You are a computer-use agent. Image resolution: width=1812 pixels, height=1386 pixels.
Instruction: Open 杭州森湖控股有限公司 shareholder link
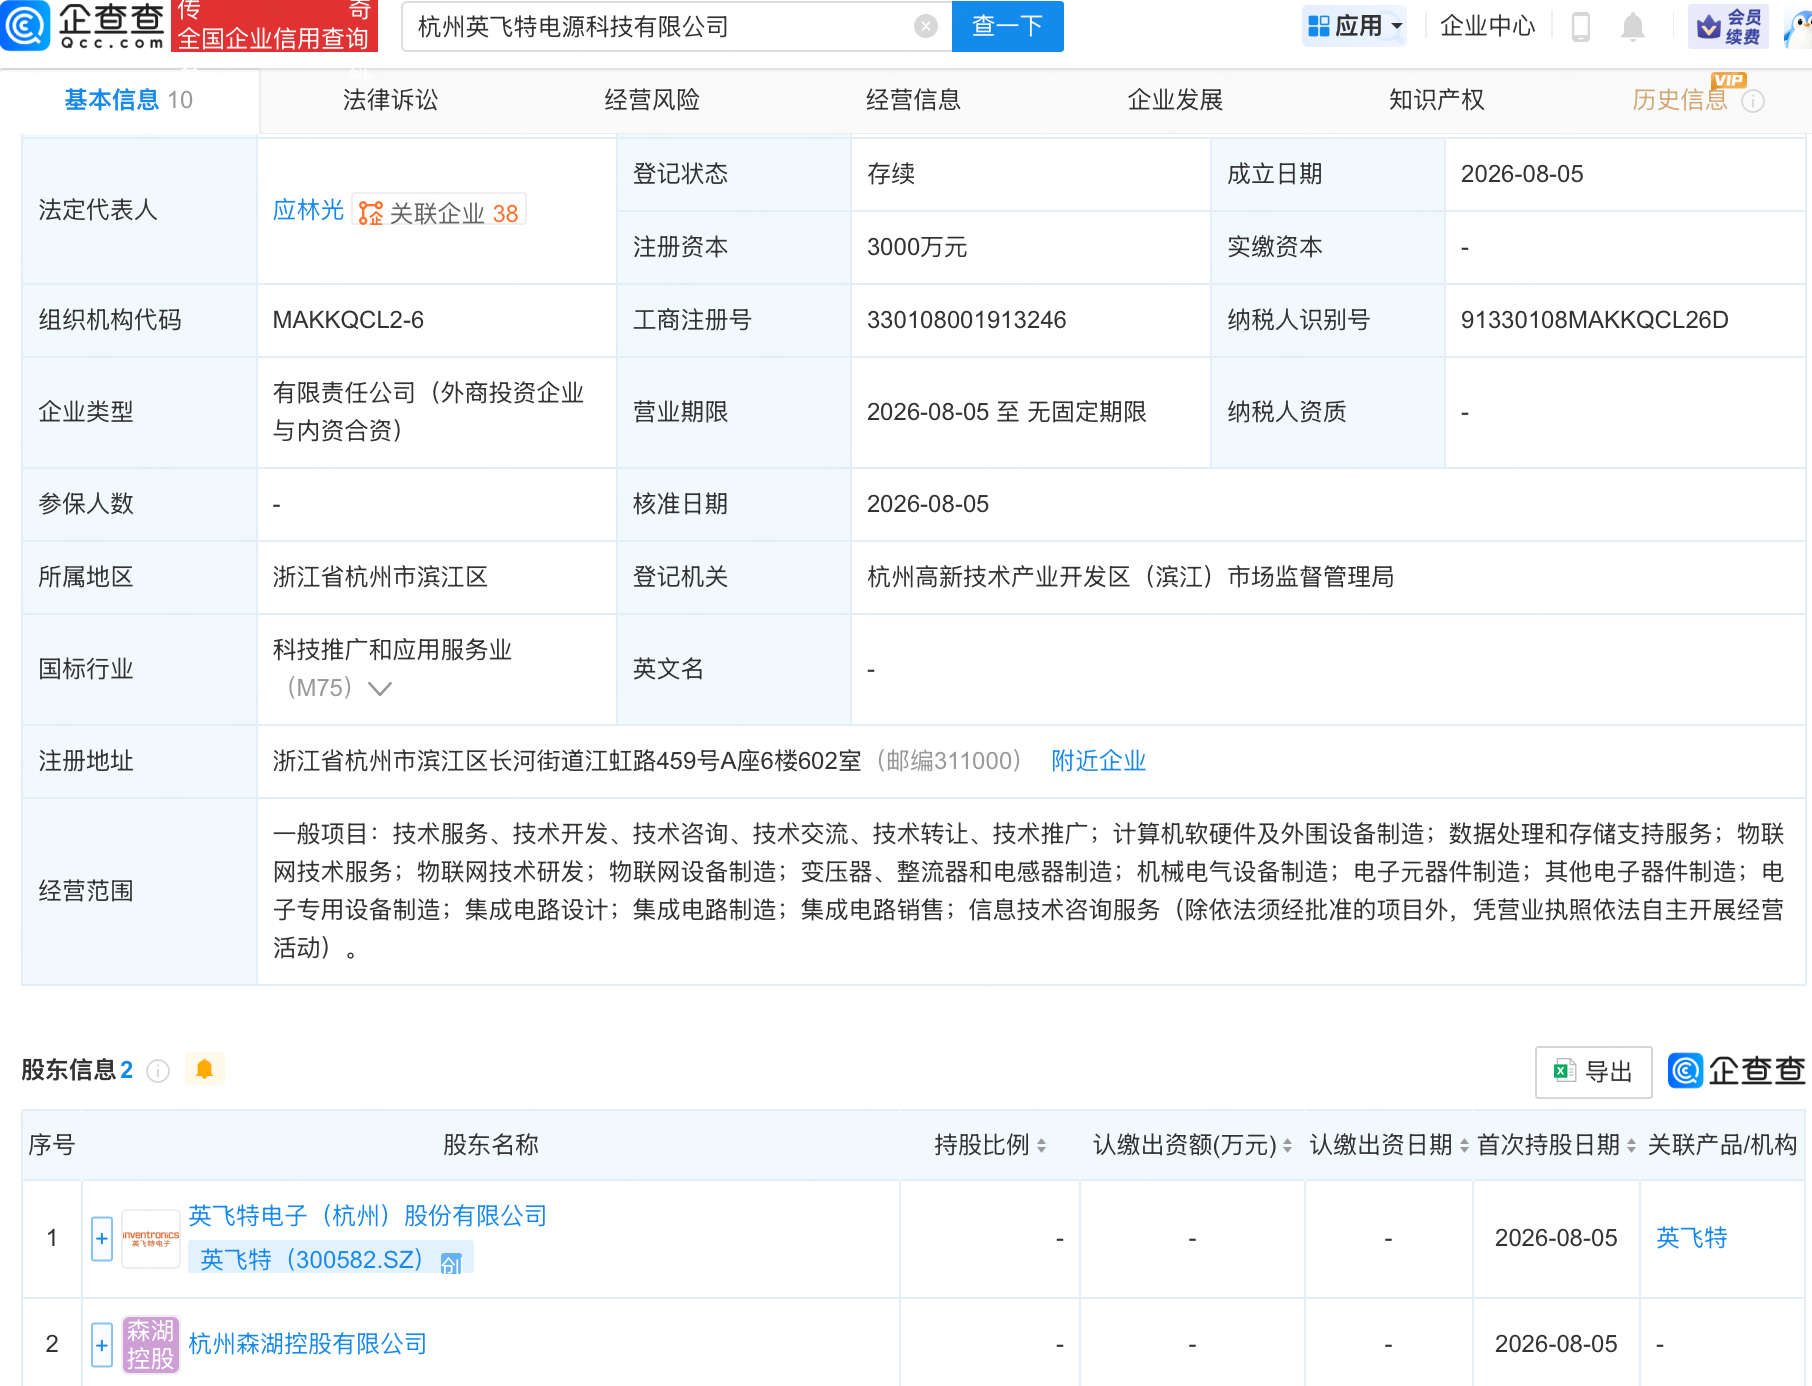click(x=308, y=1344)
